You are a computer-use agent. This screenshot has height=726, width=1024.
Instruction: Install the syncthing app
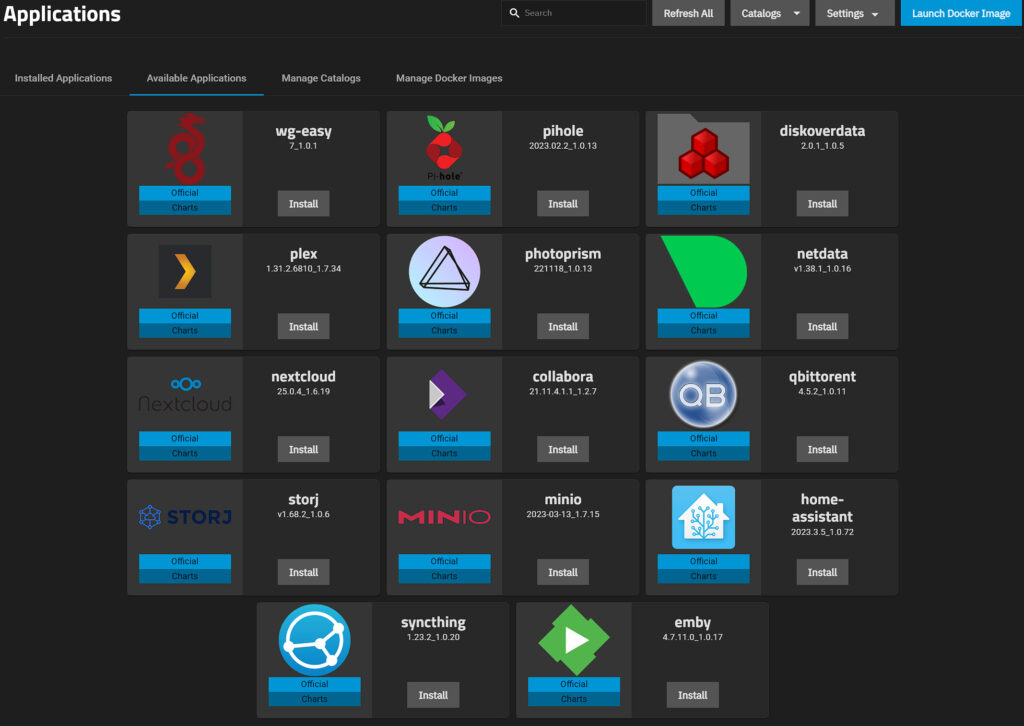pos(433,695)
